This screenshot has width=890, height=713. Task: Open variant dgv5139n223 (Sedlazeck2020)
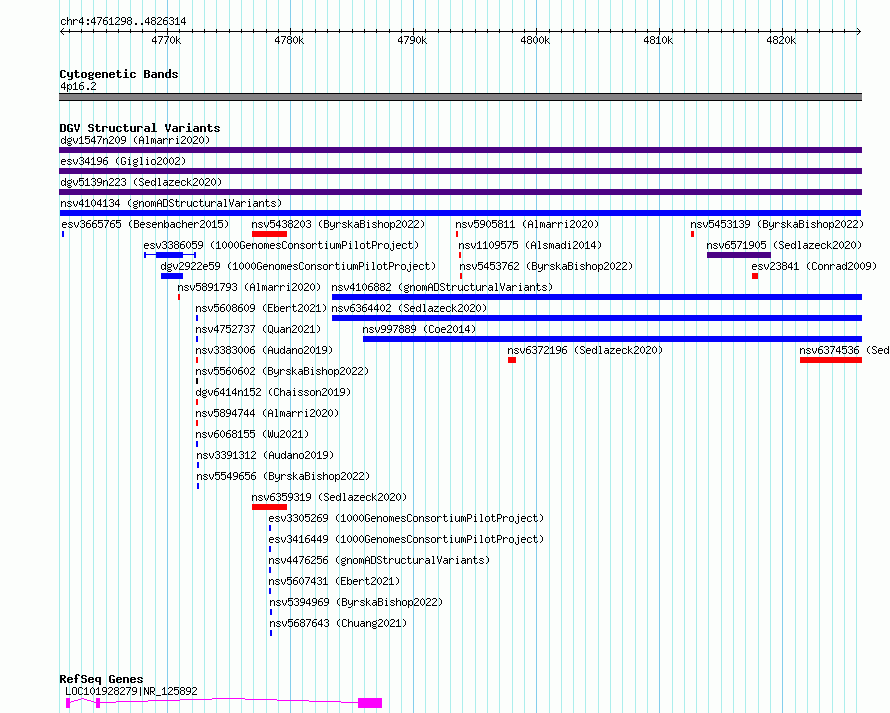click(x=141, y=182)
